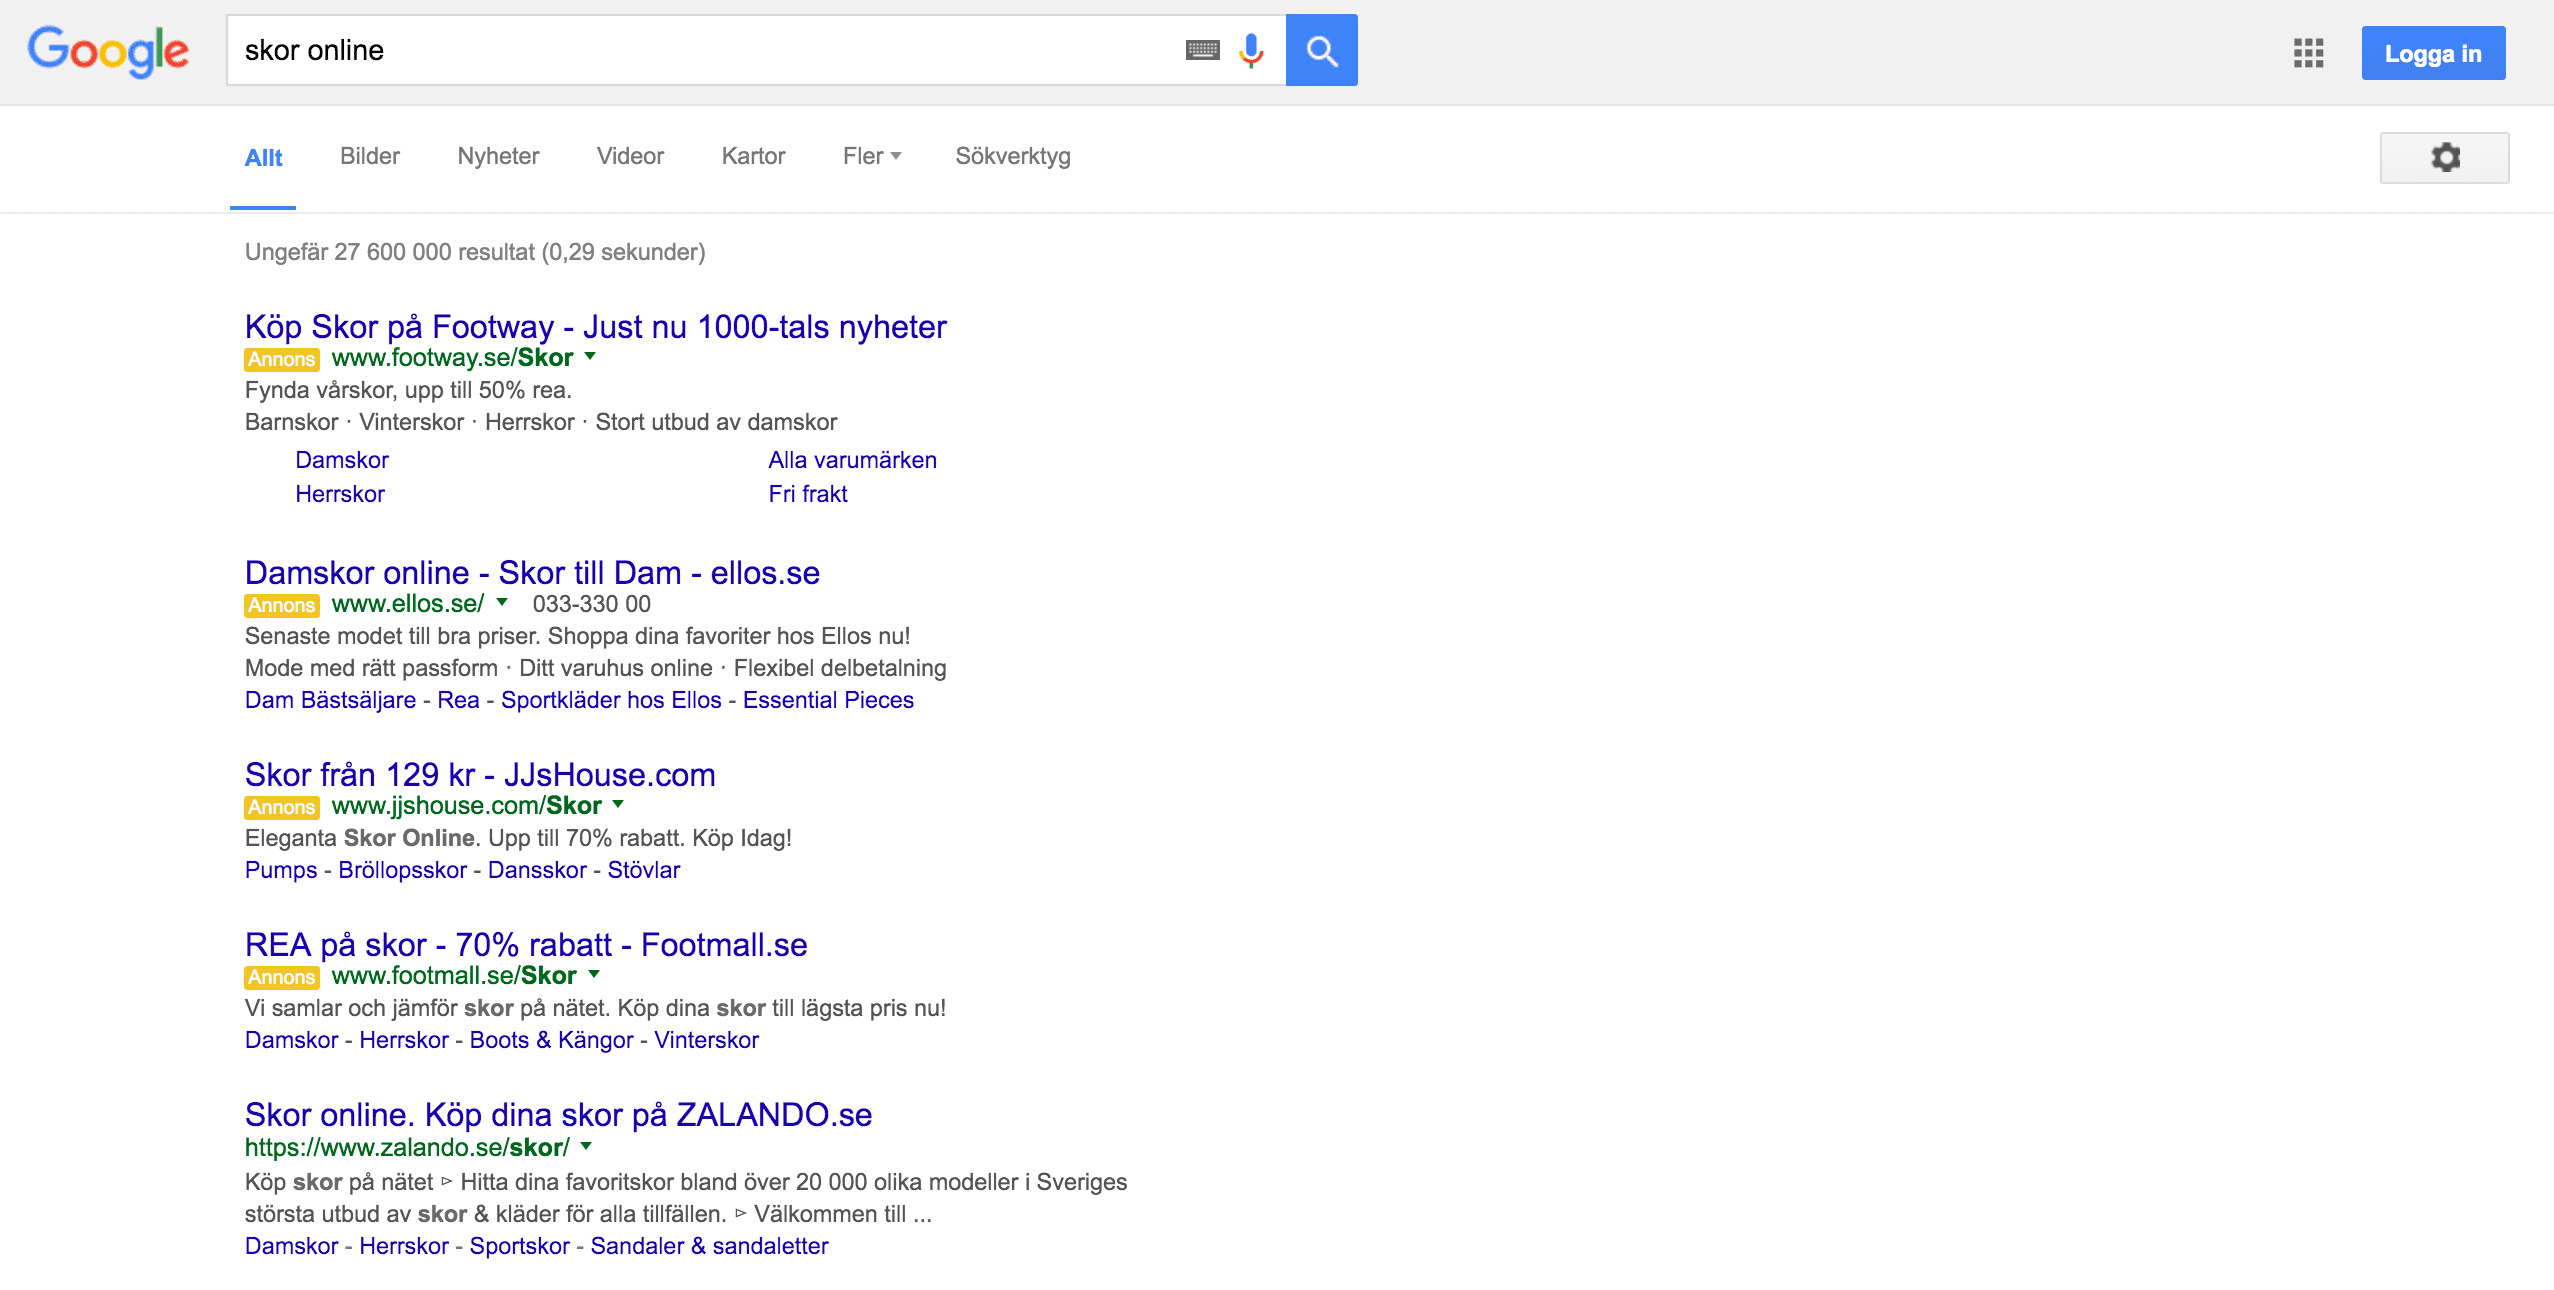Click Rea link under Ellos ad
Screen dimensions: 2554x1290
click(x=458, y=700)
